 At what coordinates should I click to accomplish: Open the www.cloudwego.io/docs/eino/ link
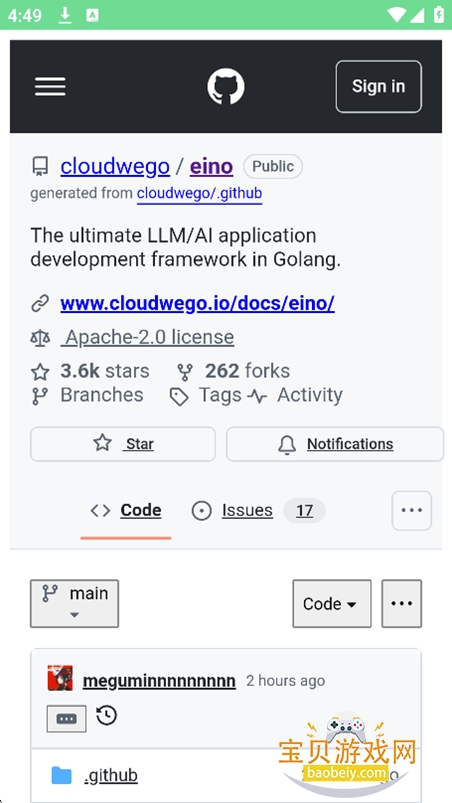point(198,304)
